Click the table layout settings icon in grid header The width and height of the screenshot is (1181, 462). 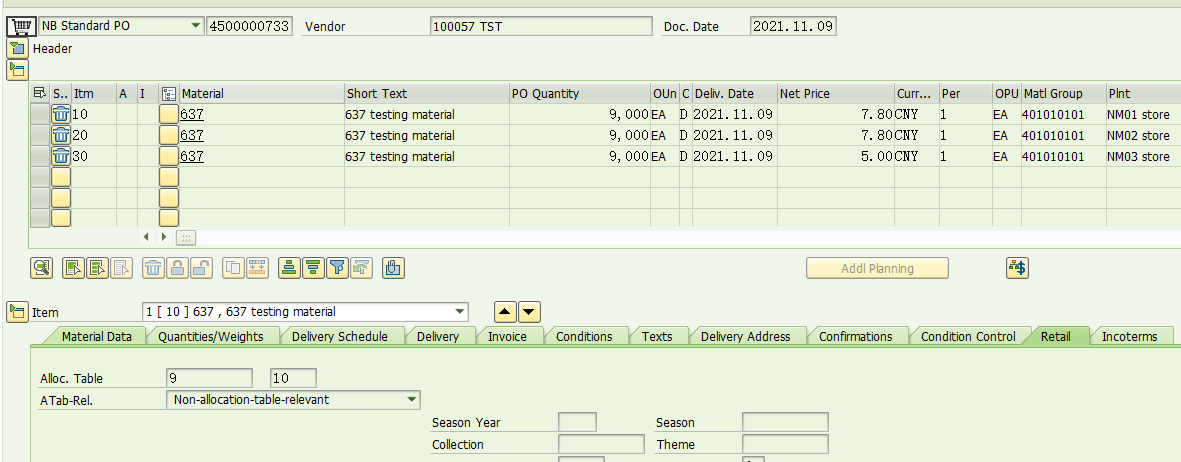(40, 93)
